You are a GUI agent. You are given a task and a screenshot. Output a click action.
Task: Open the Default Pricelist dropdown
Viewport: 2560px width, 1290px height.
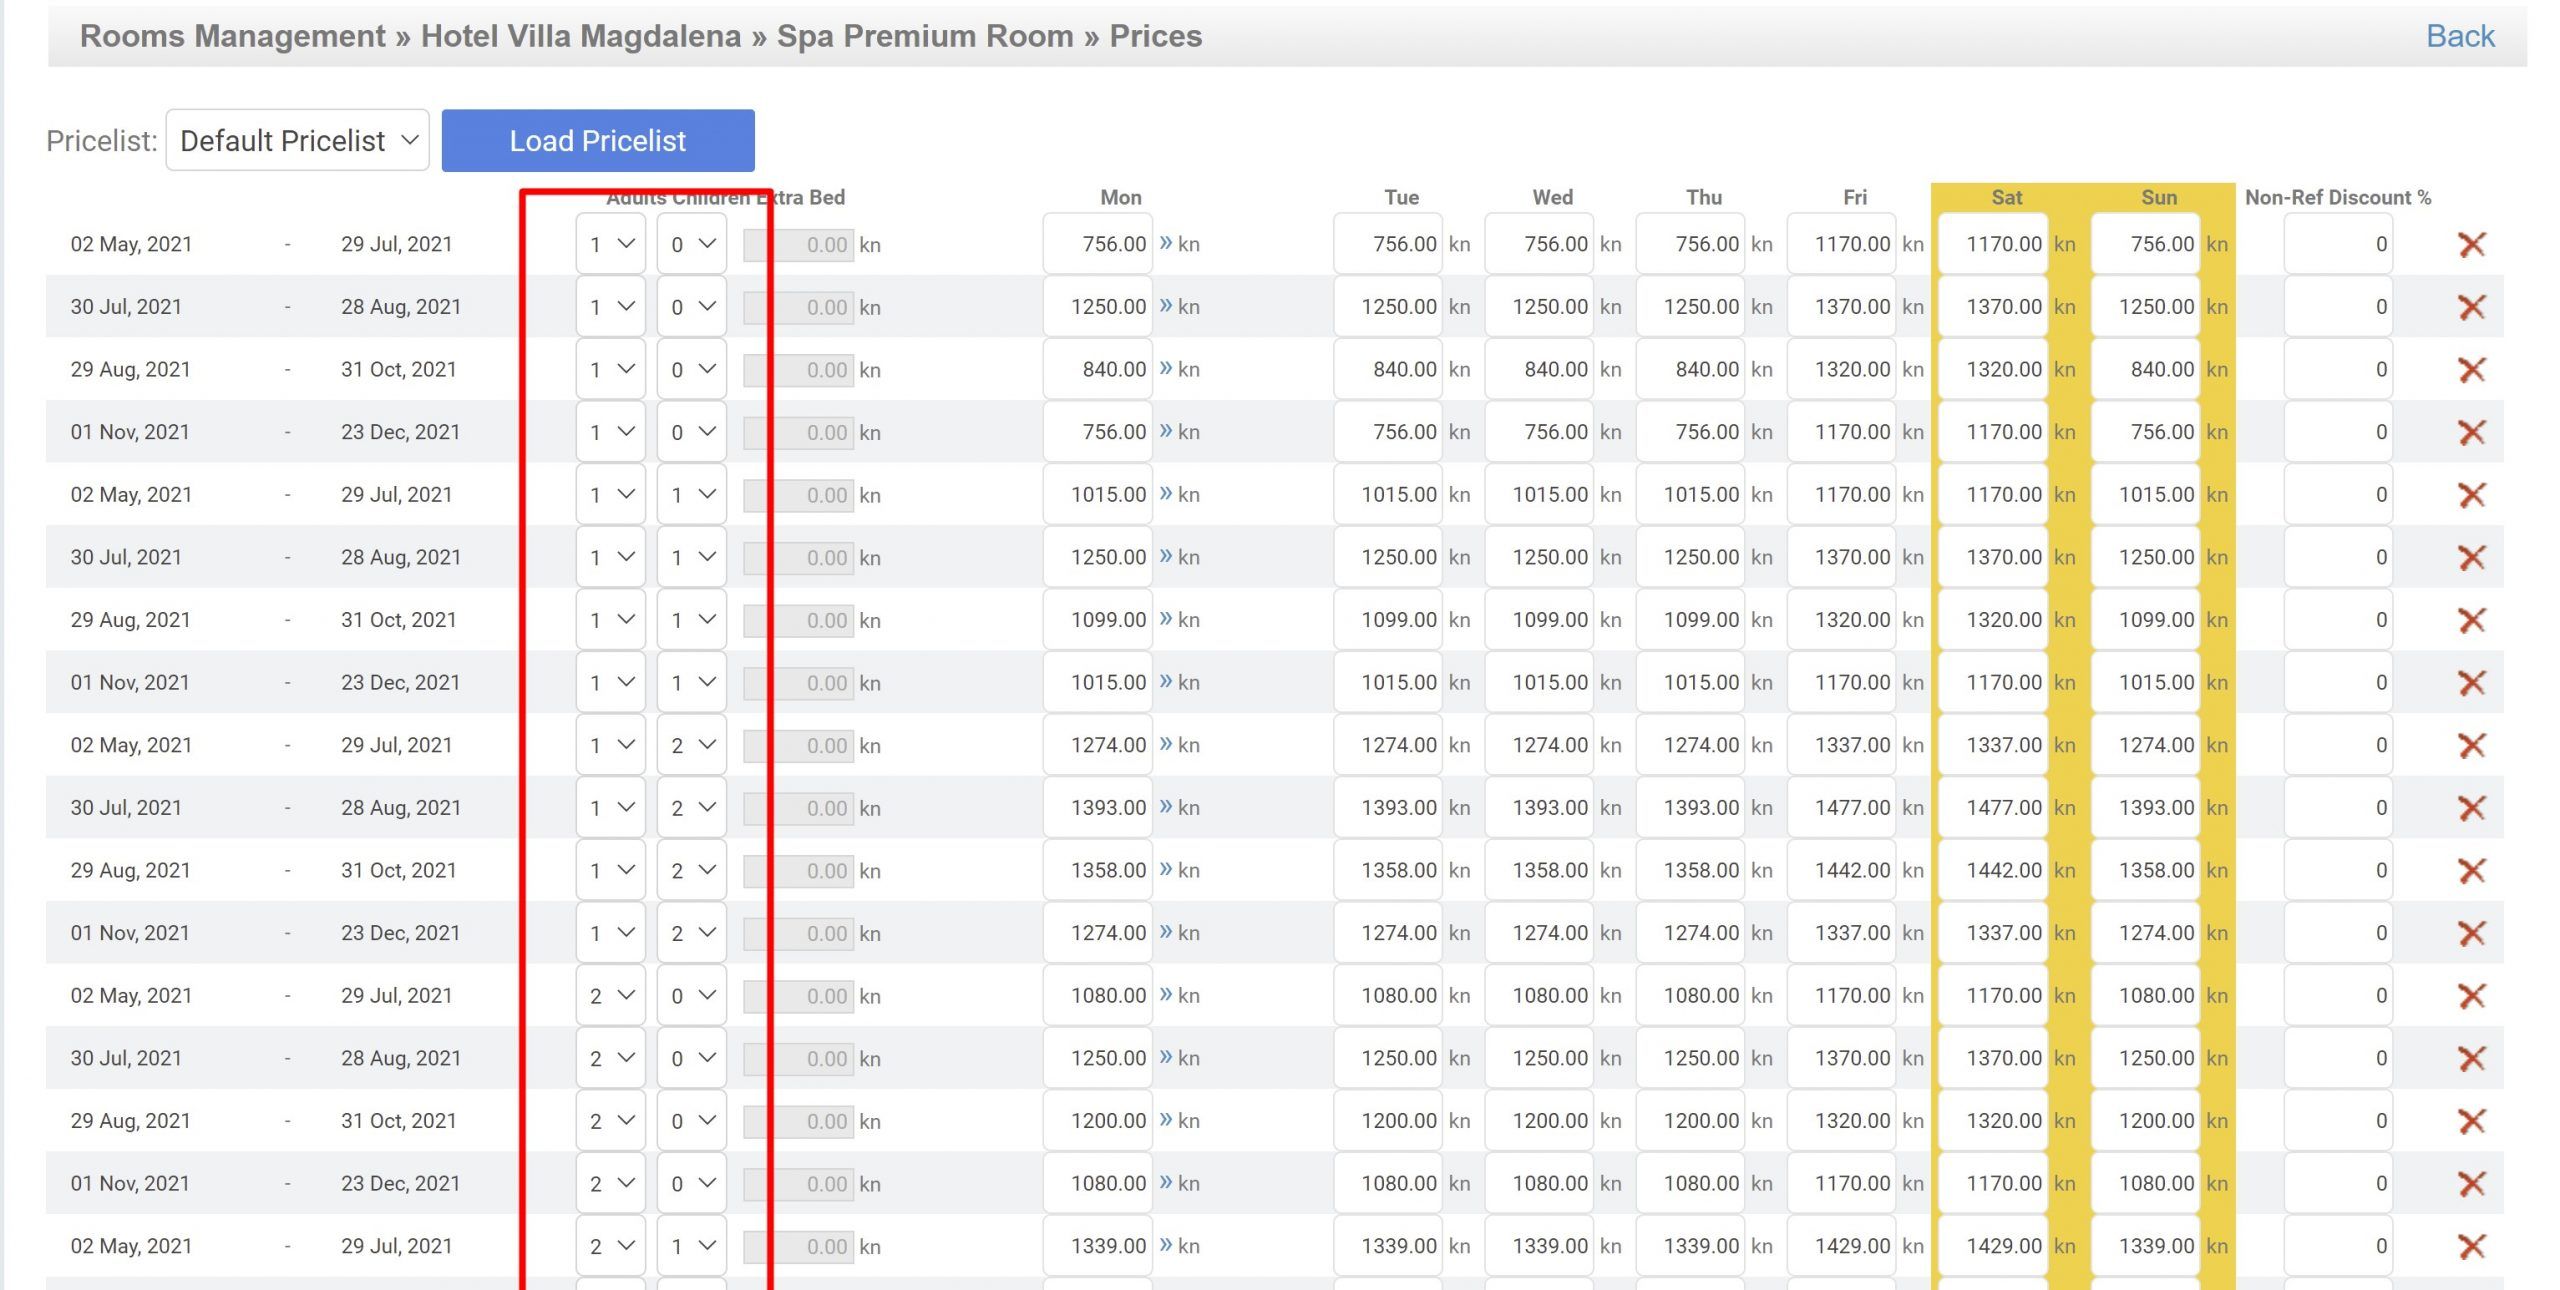pos(297,141)
